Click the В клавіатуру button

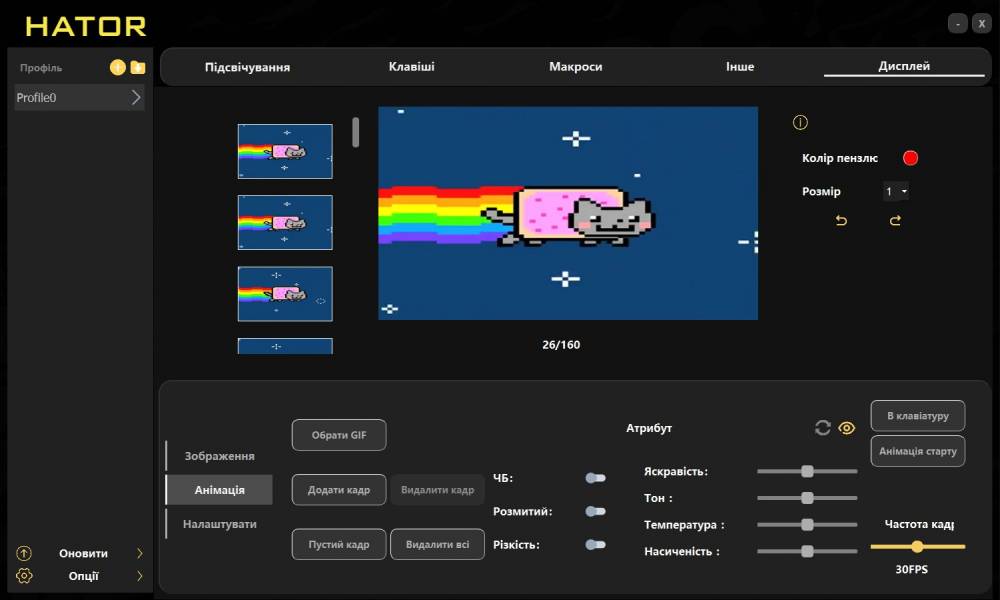[x=917, y=415]
